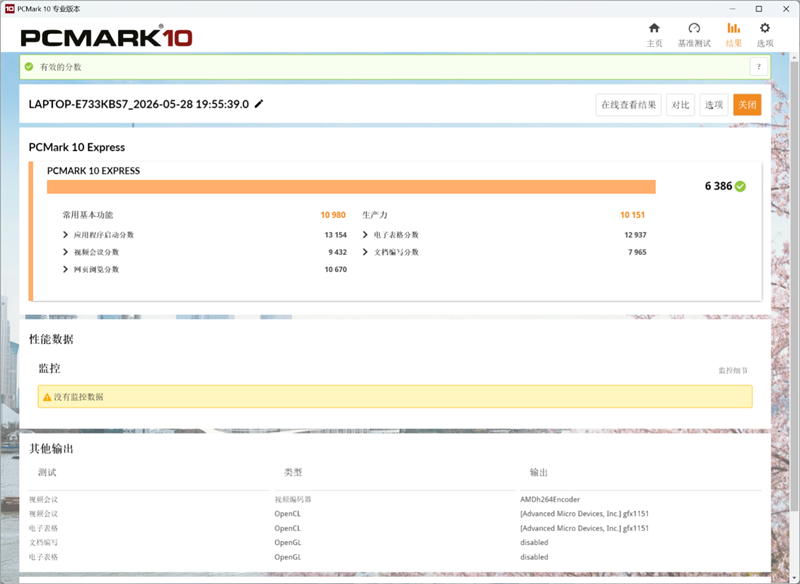Click the 其他输出 heading
Viewport: 800px width, 584px height.
[51, 449]
